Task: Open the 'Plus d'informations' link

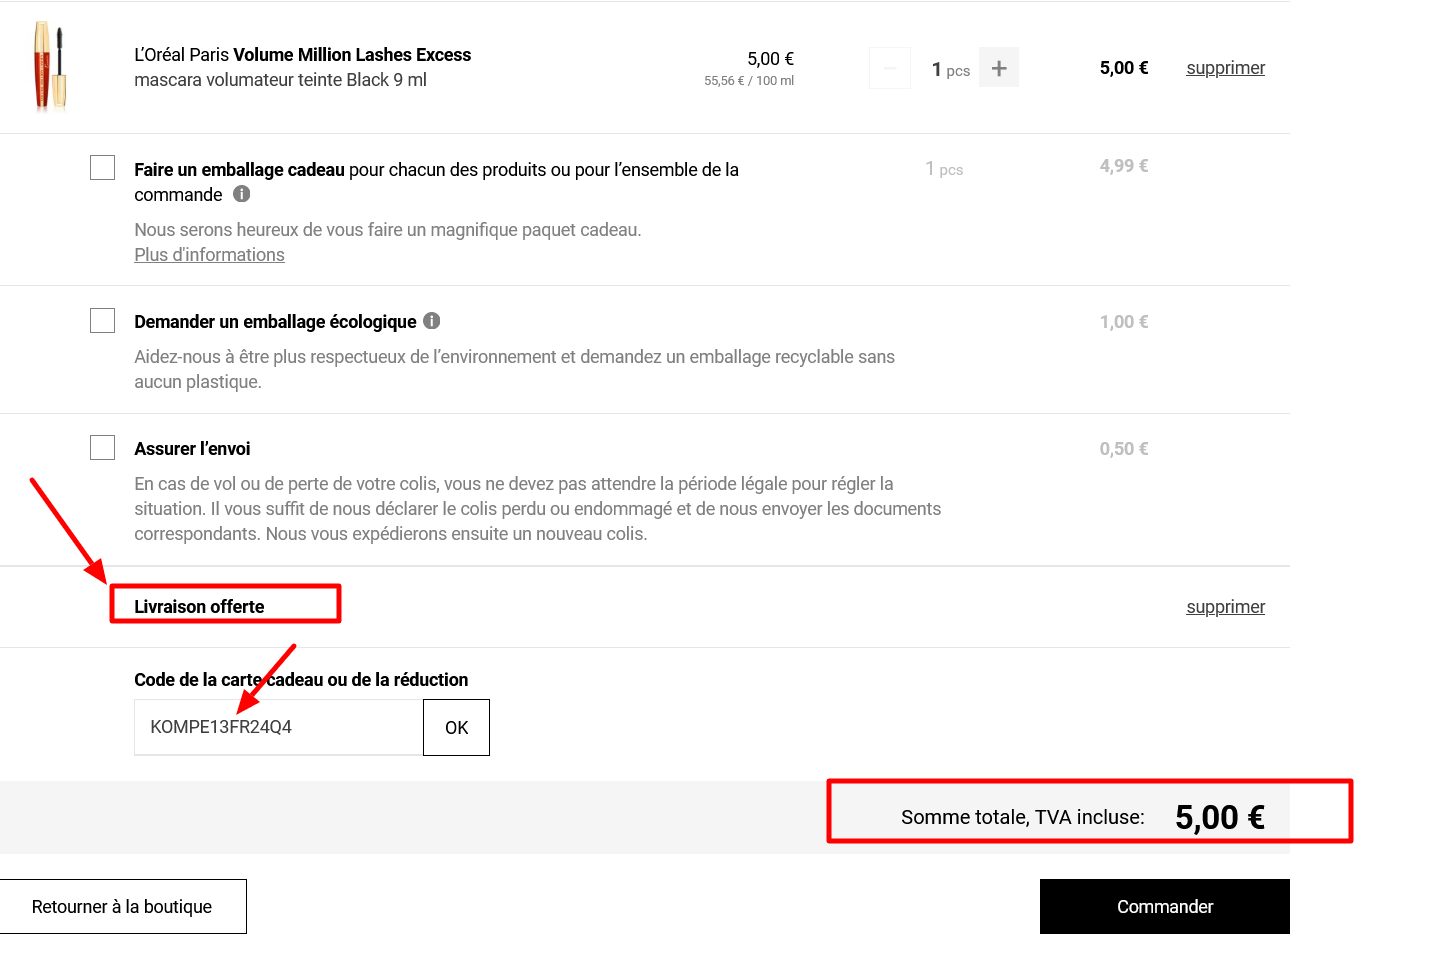Action: pos(209,254)
